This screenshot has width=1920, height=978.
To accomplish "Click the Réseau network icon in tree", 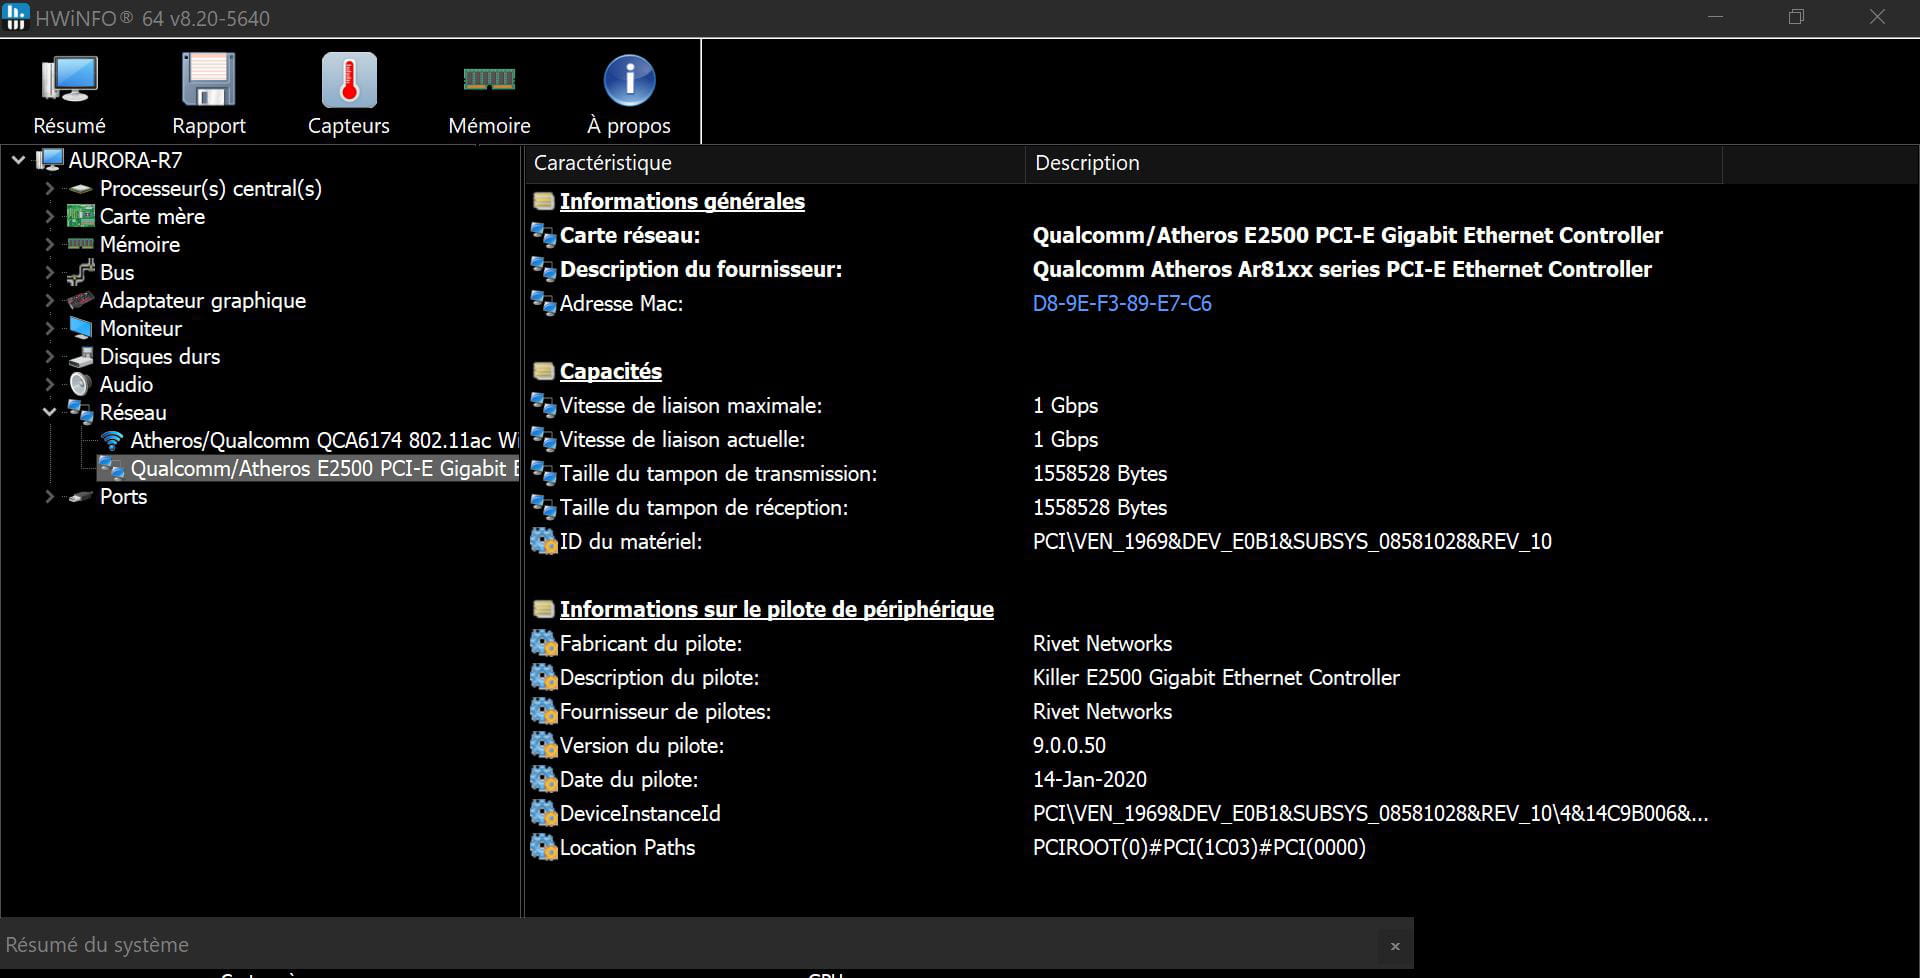I will pos(80,412).
